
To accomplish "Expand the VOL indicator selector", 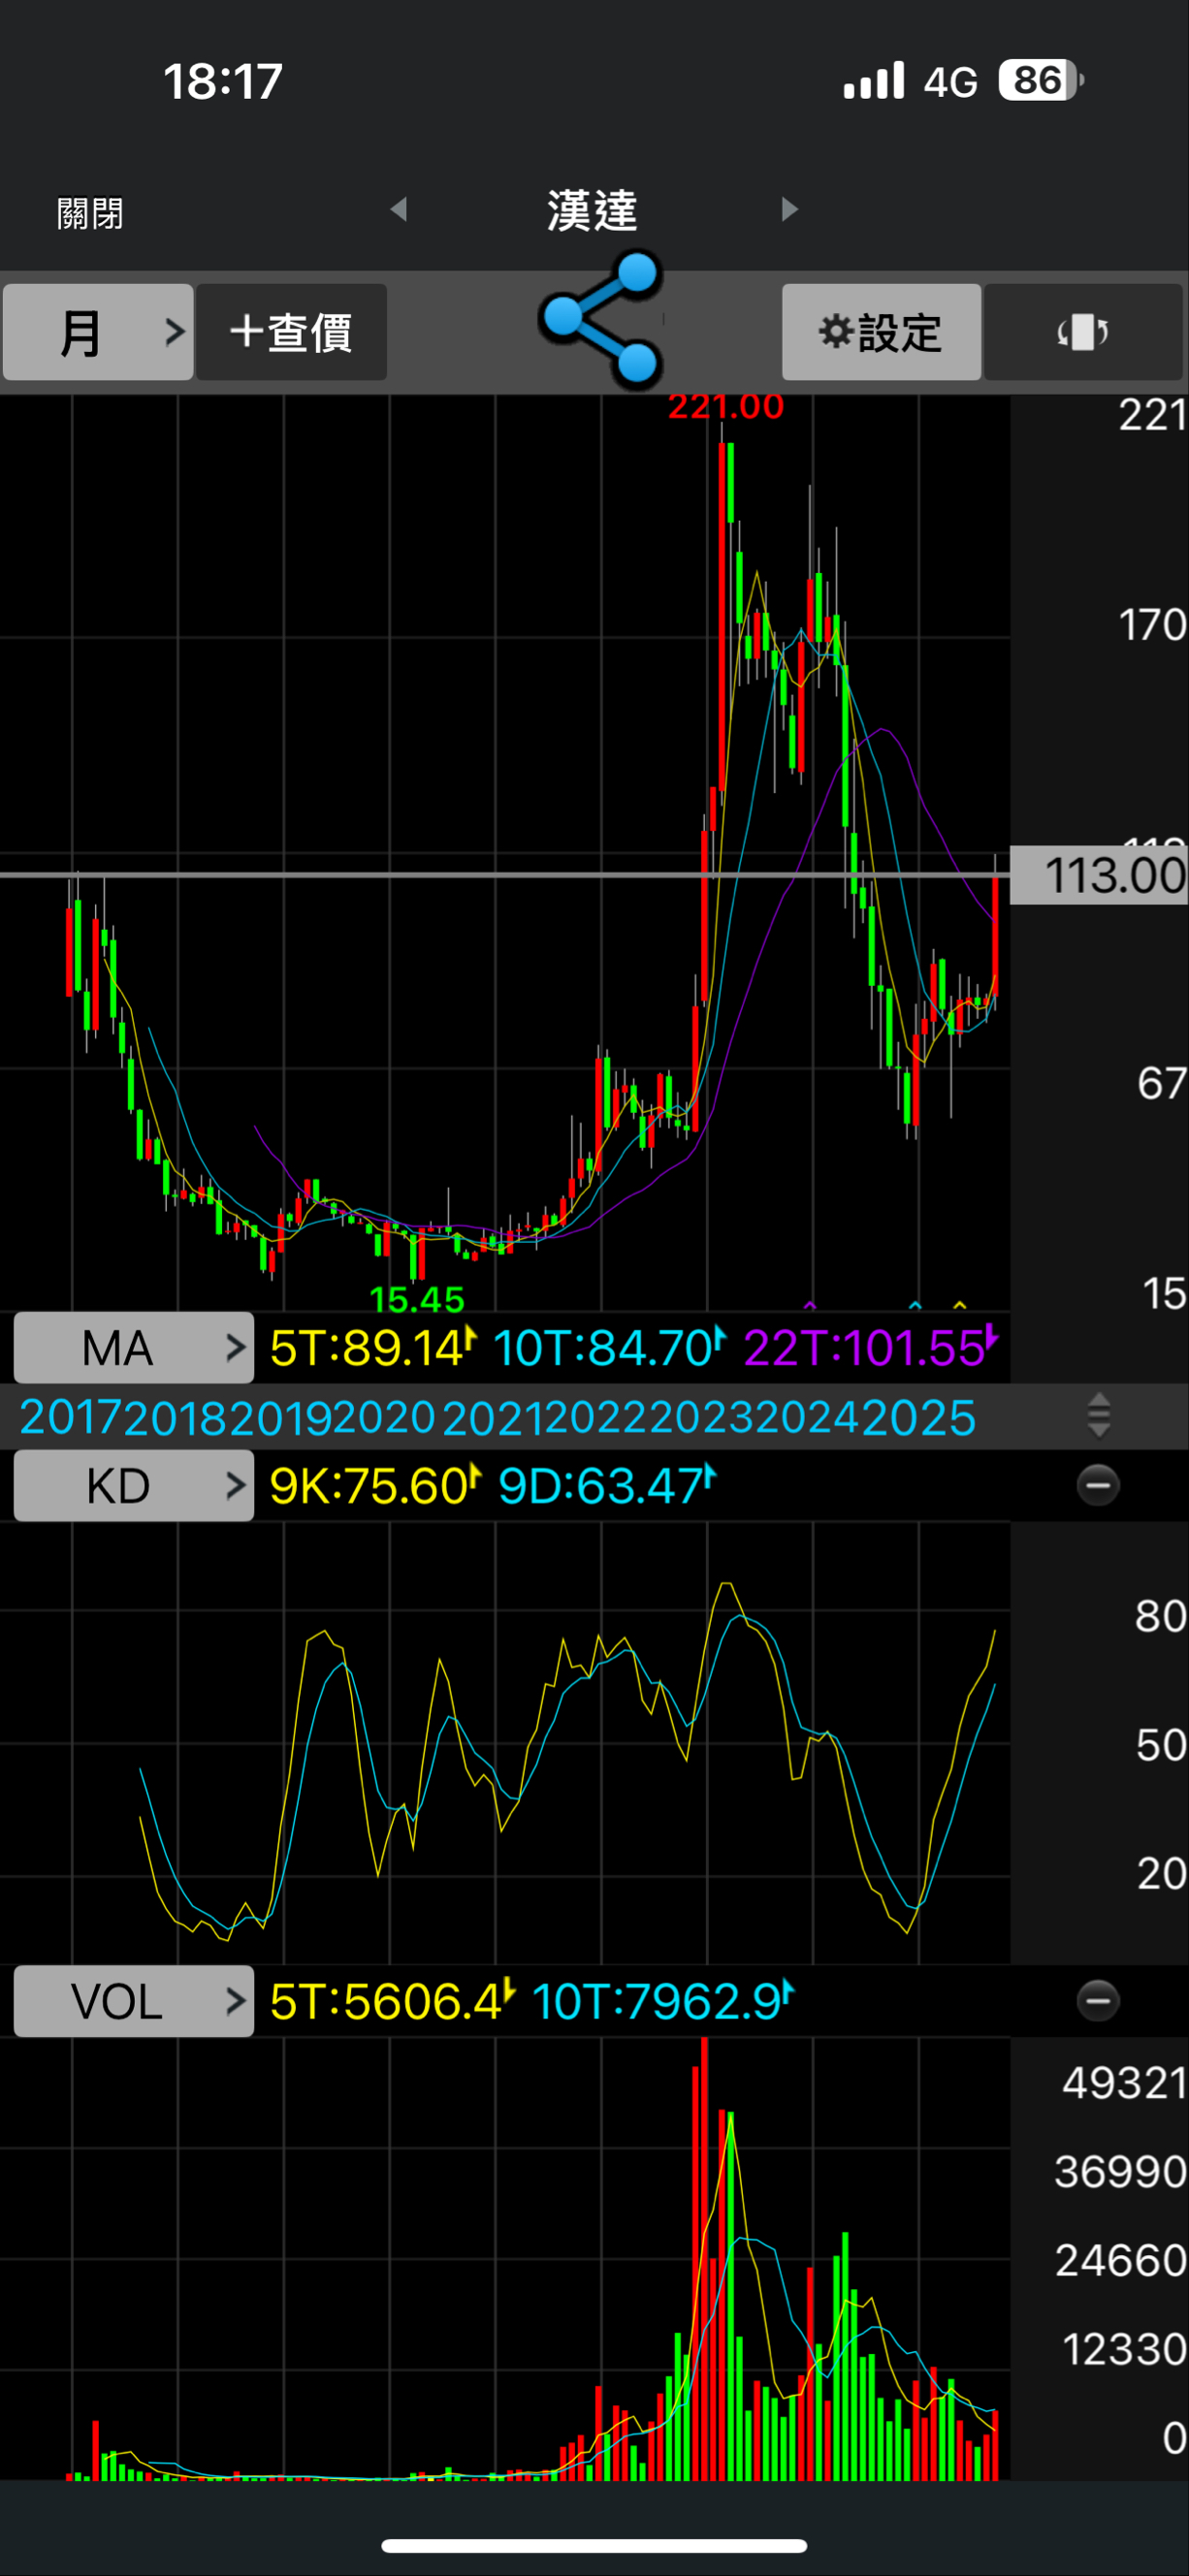I will 133,2002.
